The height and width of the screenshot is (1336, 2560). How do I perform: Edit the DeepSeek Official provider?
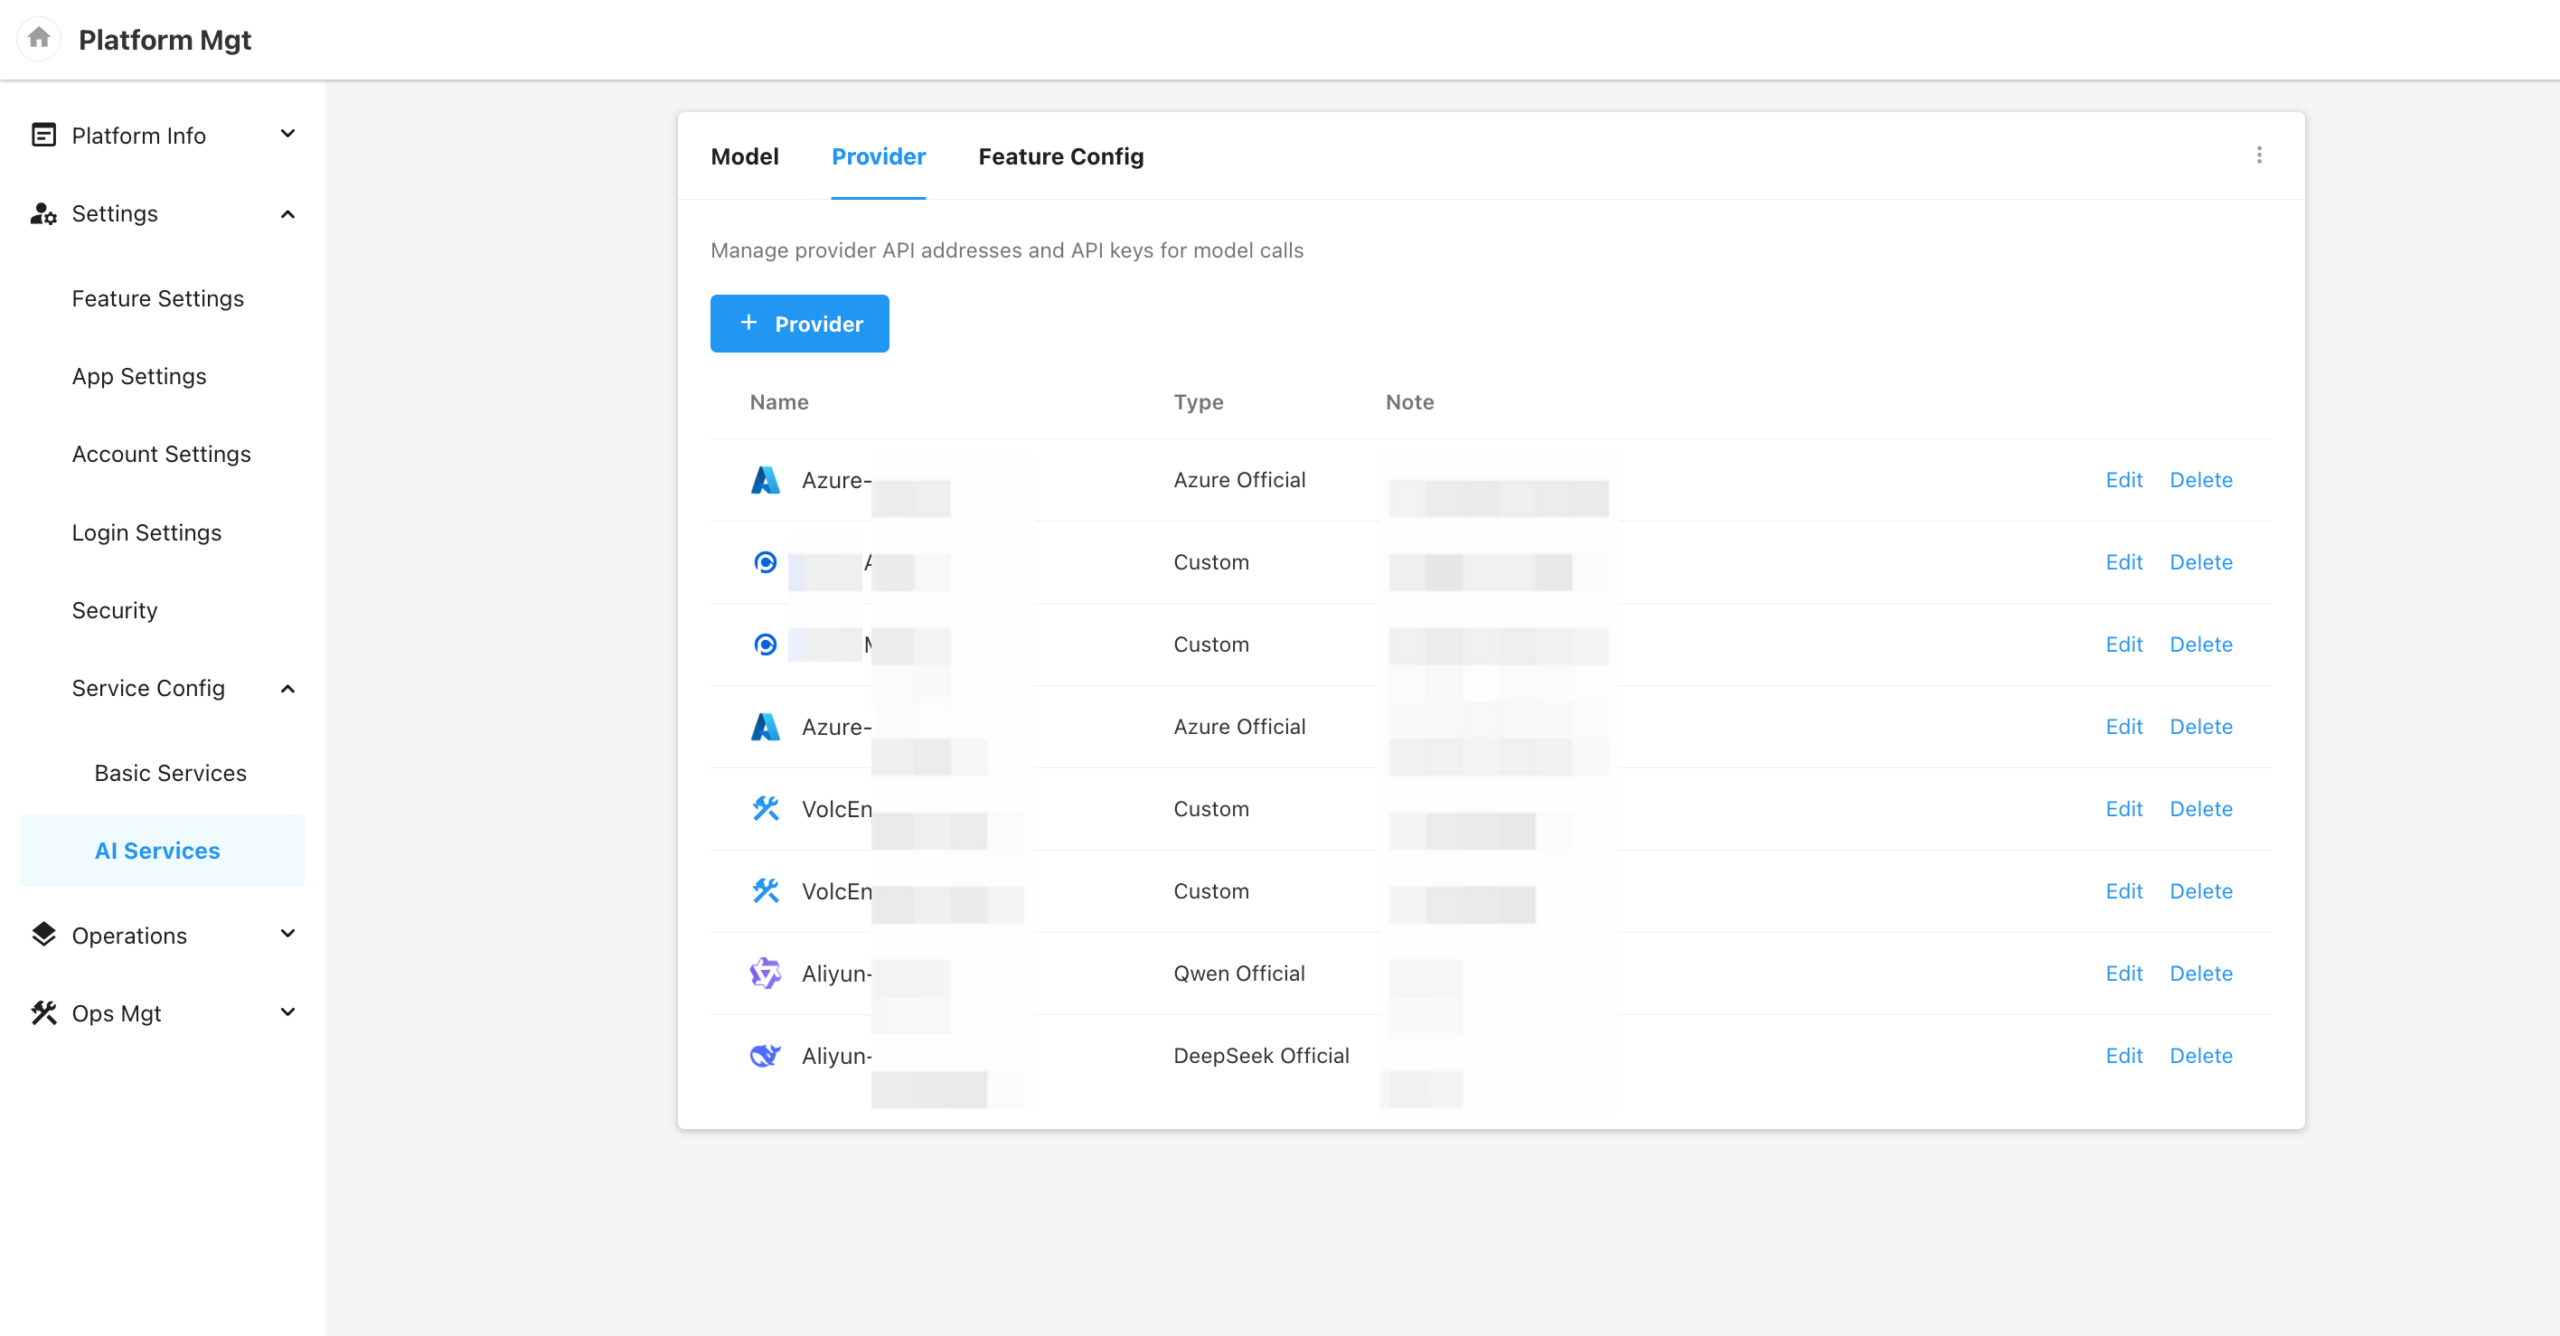(x=2123, y=1055)
